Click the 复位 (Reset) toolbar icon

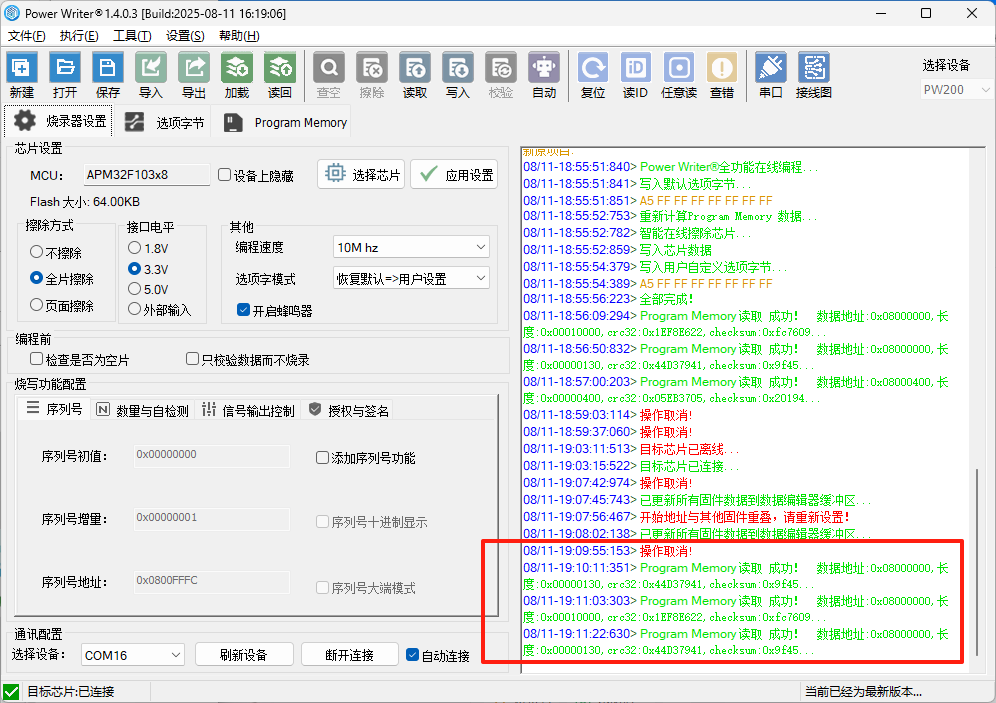tap(593, 76)
